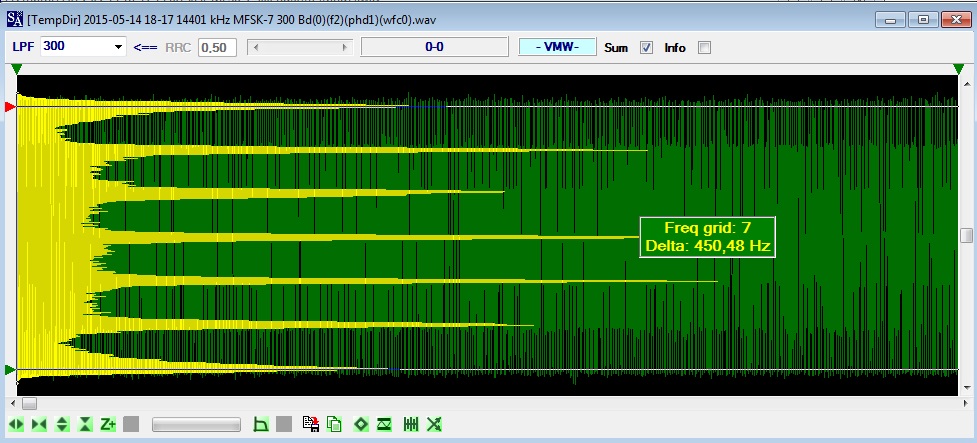Click the green triangle lower frequency marker
Screen dimensions: 977x443
(9, 371)
